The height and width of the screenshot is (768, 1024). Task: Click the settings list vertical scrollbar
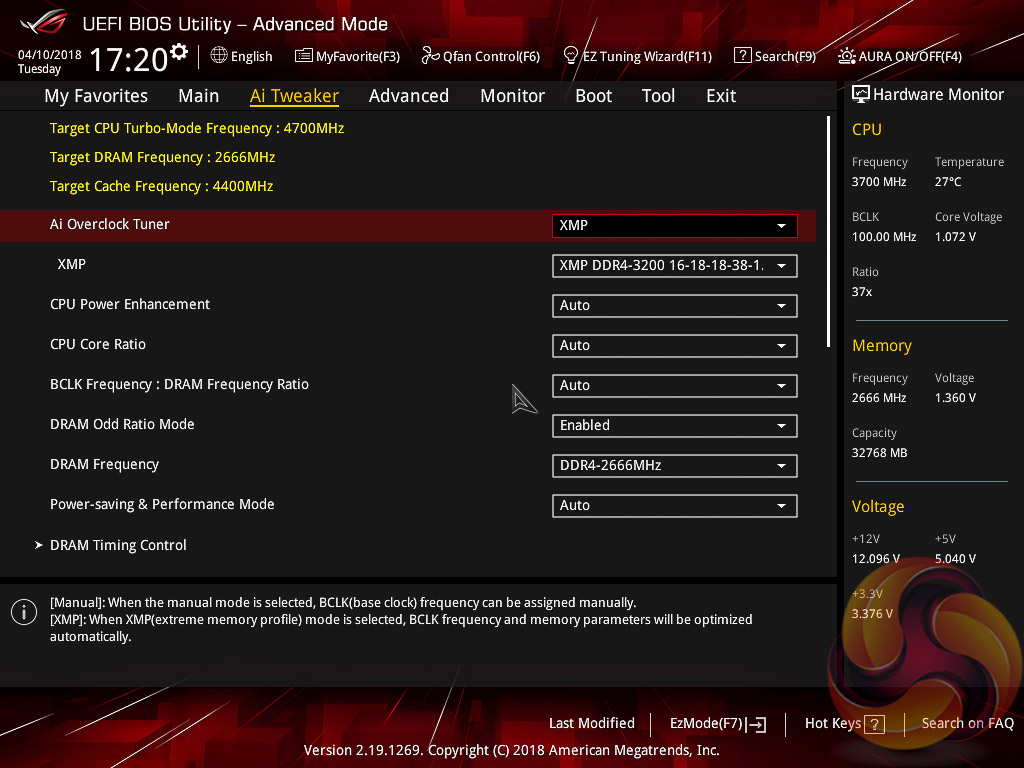[x=829, y=232]
